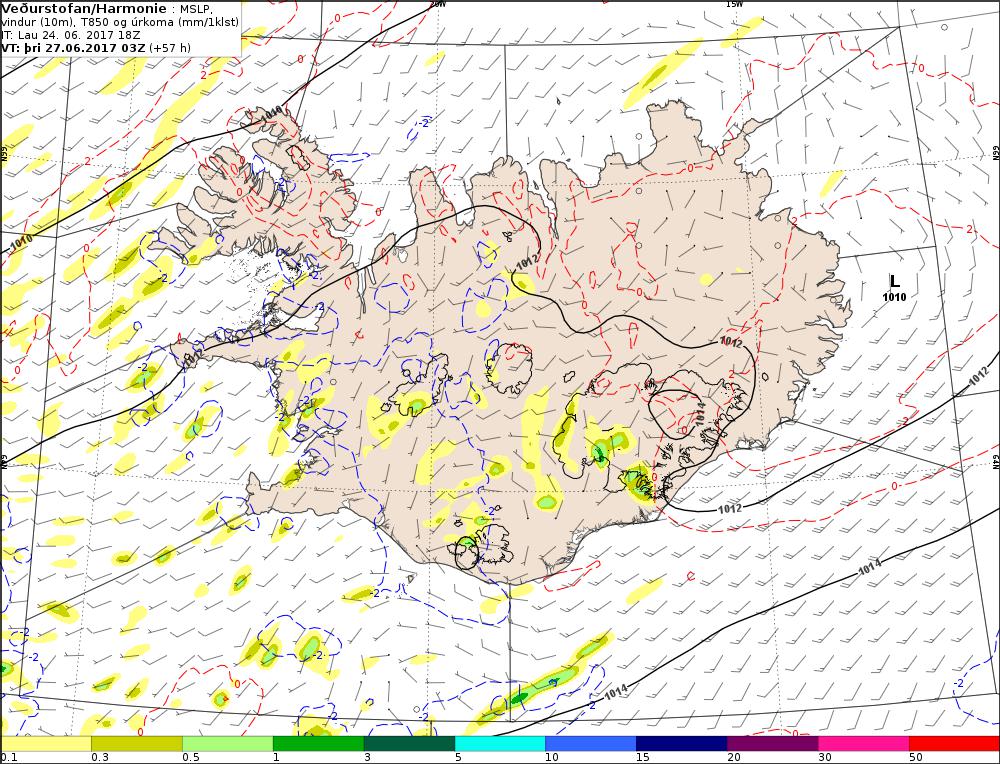Select the legend value '10'
1000x764 pixels.
pyautogui.click(x=552, y=758)
